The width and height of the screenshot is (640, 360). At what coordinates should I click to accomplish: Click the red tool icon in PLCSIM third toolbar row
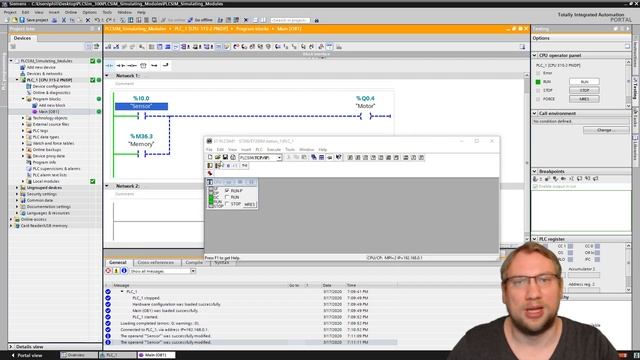(x=210, y=173)
